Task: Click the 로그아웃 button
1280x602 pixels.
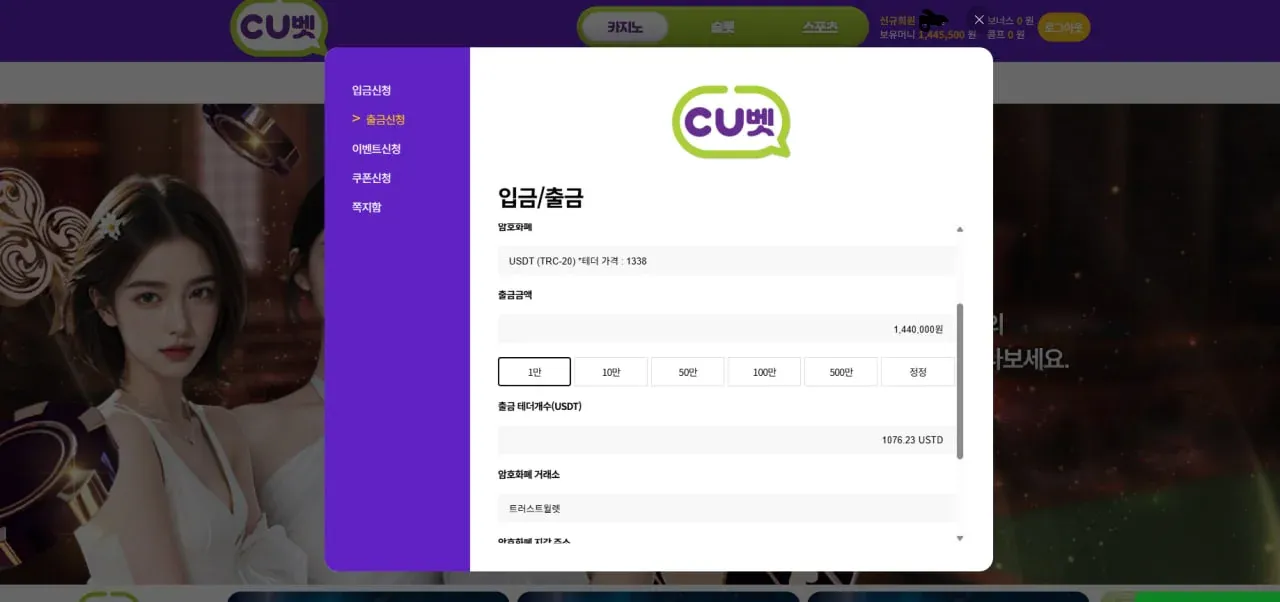Action: tap(1064, 28)
